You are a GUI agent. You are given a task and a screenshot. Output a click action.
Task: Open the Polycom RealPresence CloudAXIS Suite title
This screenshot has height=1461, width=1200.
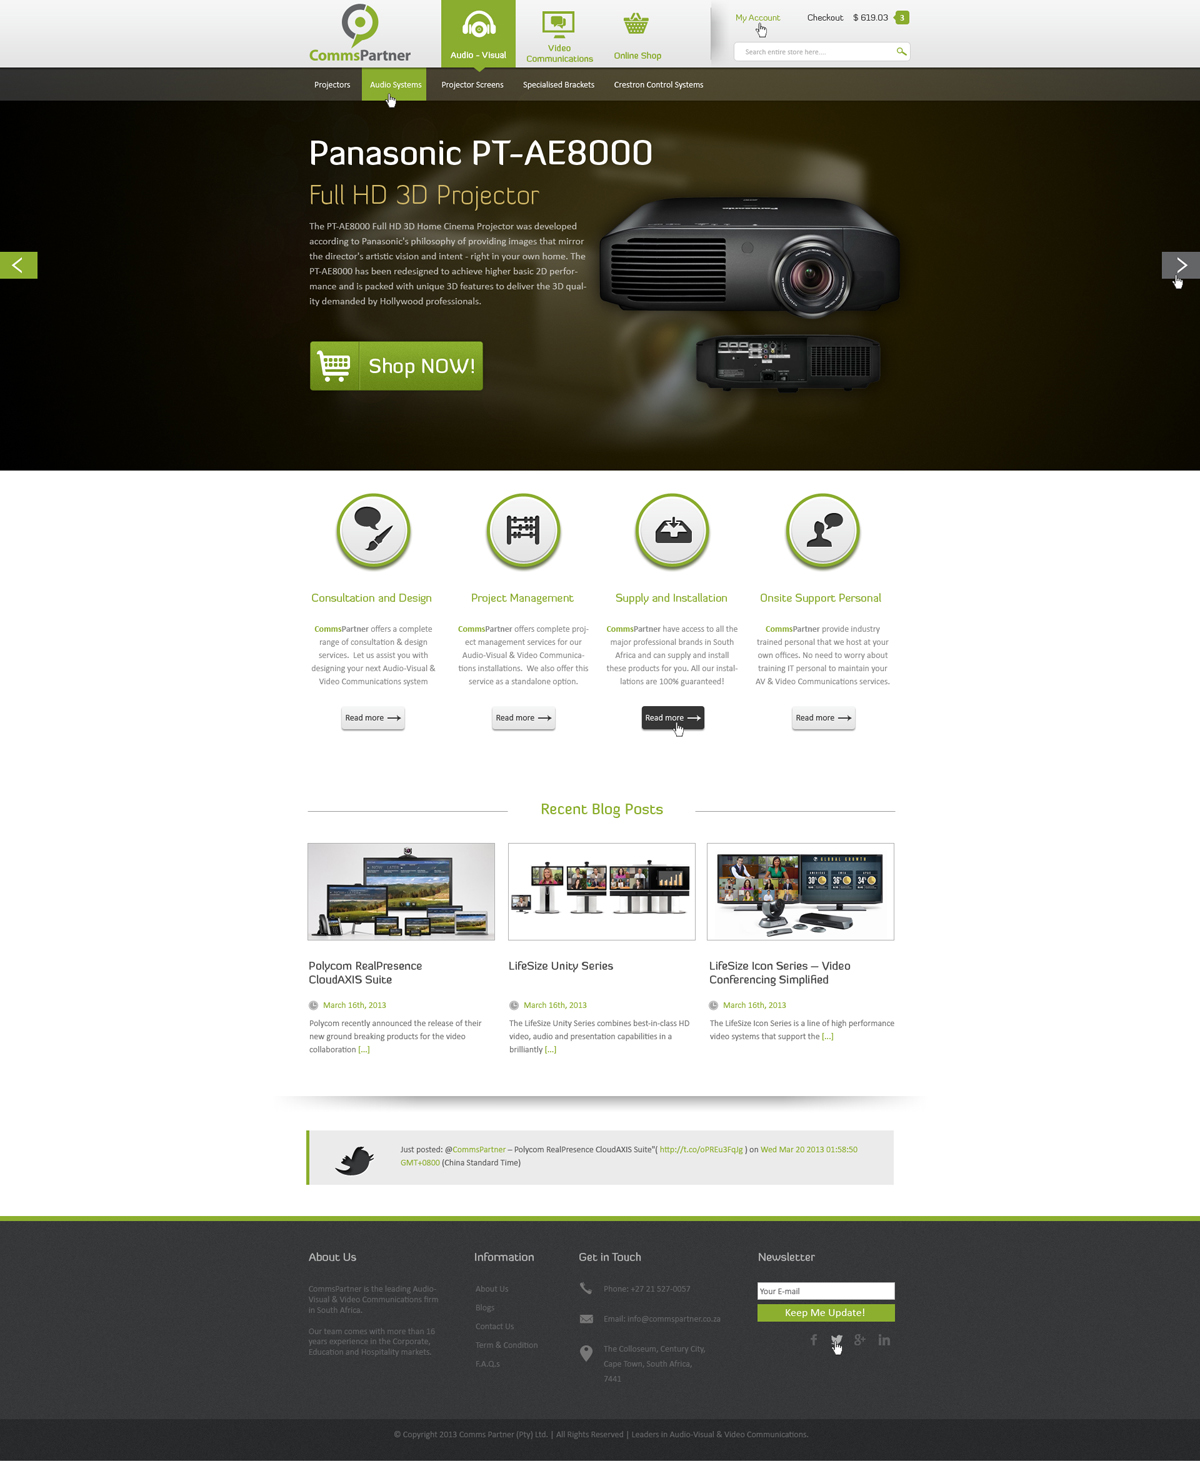[x=365, y=973]
